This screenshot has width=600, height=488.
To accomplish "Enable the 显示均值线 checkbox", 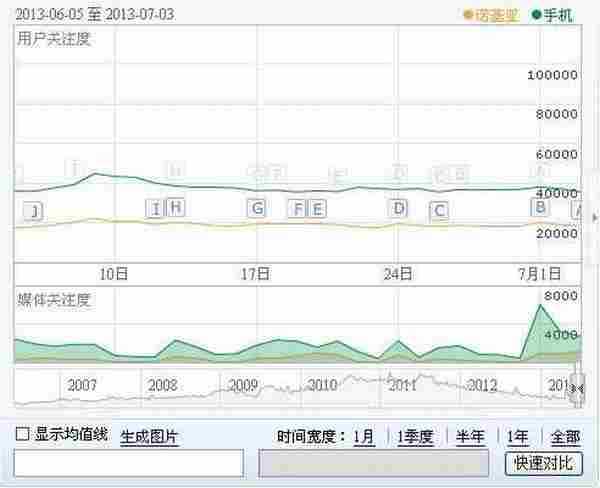I will pyautogui.click(x=22, y=435).
